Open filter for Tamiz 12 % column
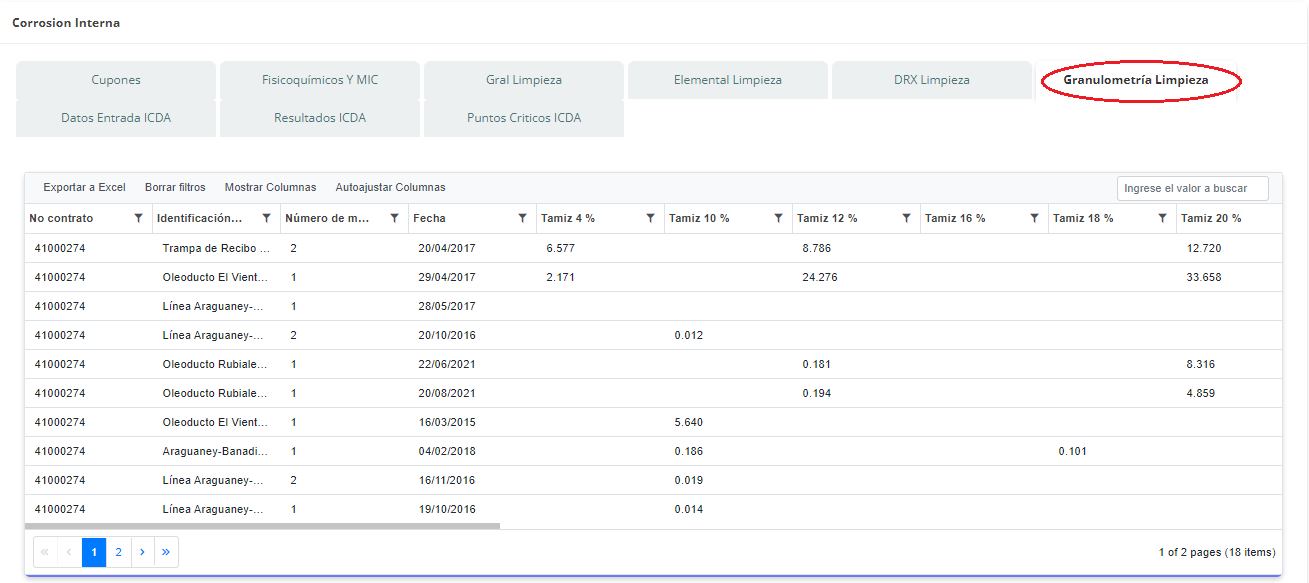 (906, 218)
